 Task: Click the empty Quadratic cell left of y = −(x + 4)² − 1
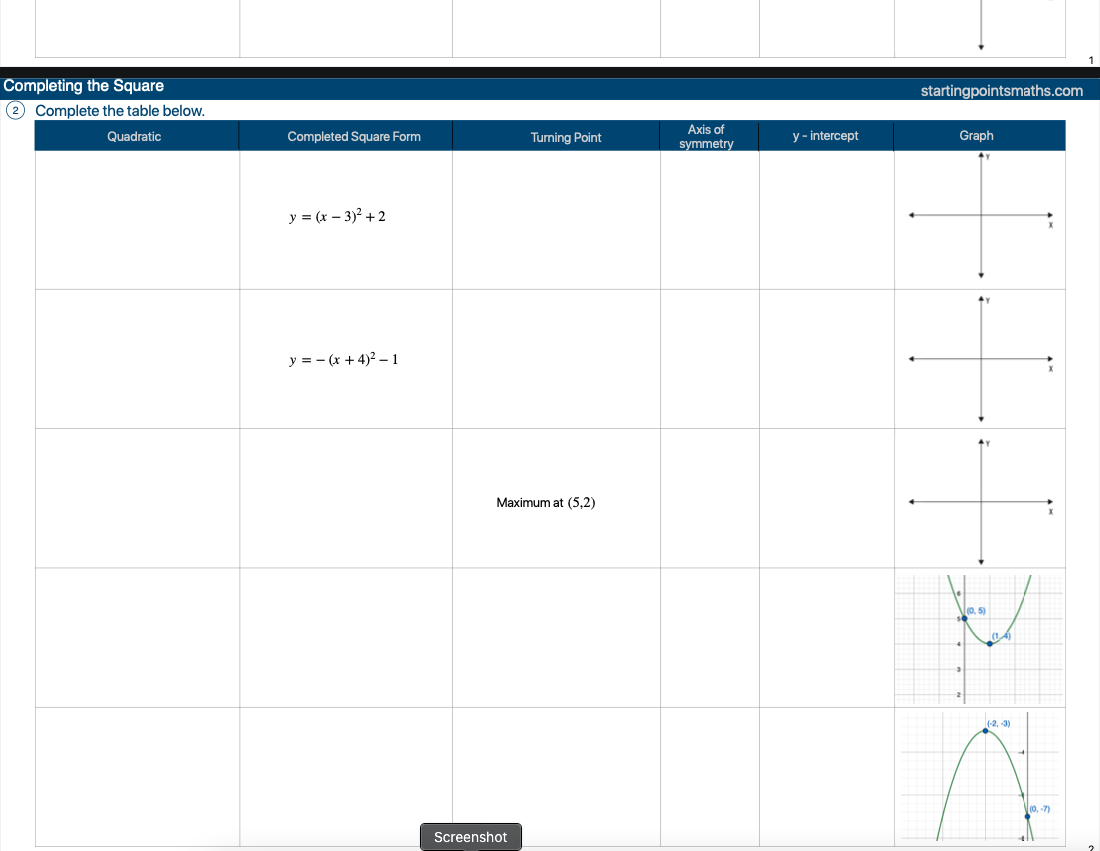tap(137, 359)
